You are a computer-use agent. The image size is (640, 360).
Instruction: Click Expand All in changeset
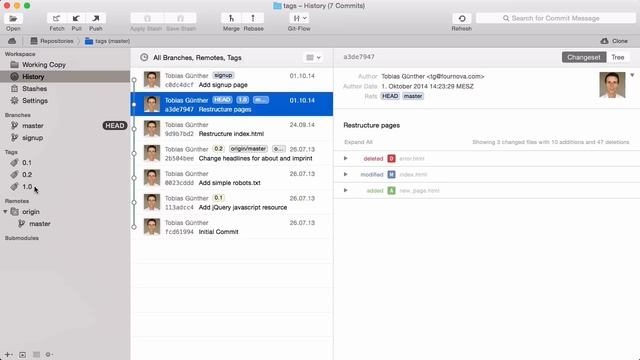(358, 142)
